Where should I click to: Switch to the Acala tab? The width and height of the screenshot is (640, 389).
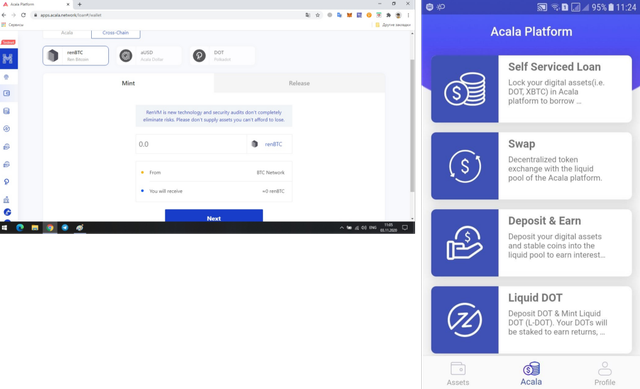[67, 33]
